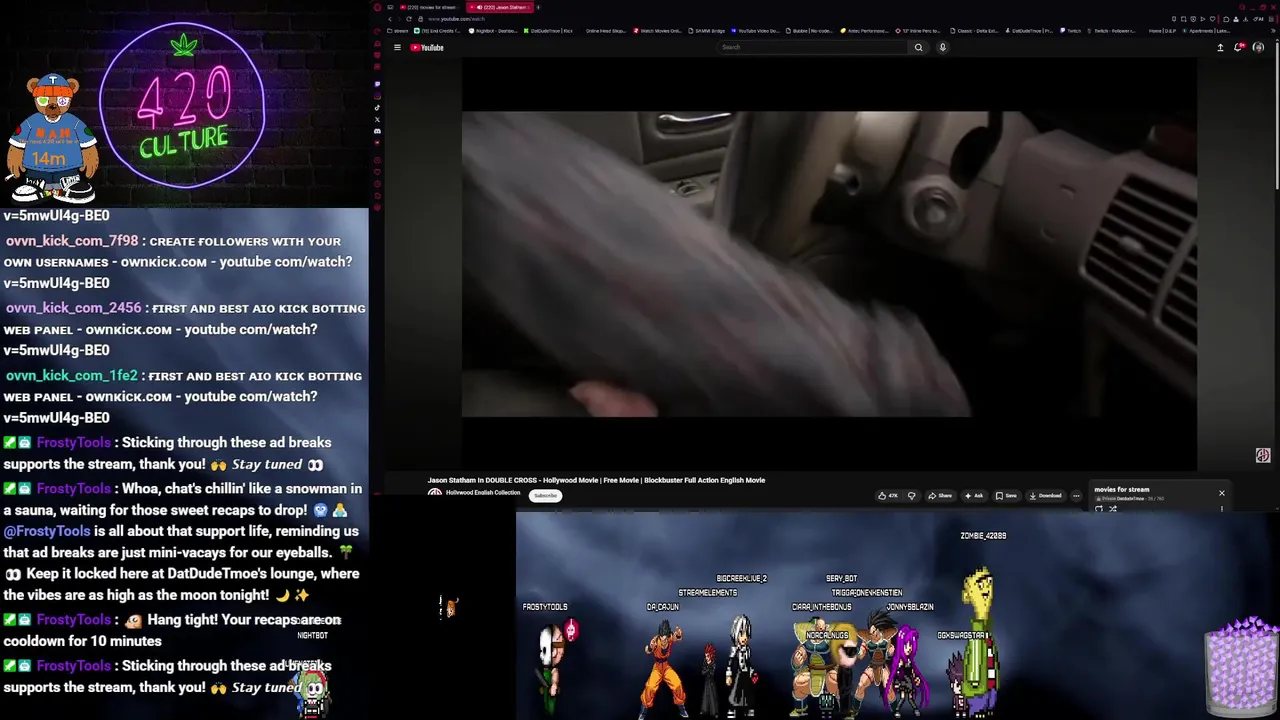Open the SAMMI Bridge bookmark
Viewport: 1280px width, 720px height.
tap(707, 31)
